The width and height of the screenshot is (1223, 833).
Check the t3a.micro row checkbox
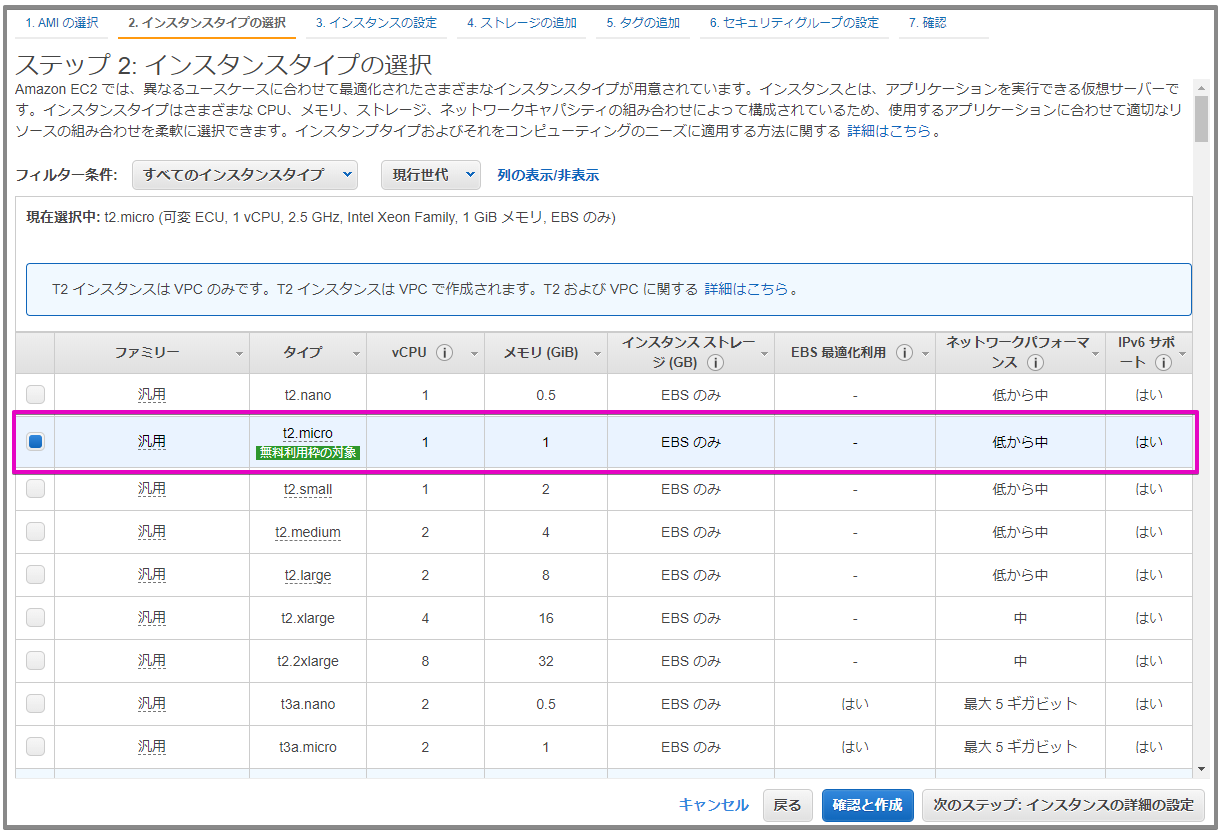pyautogui.click(x=36, y=747)
